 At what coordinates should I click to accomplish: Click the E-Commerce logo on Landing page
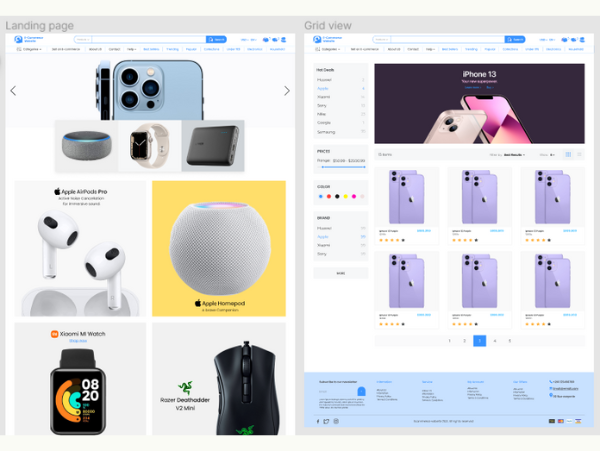tap(29, 39)
